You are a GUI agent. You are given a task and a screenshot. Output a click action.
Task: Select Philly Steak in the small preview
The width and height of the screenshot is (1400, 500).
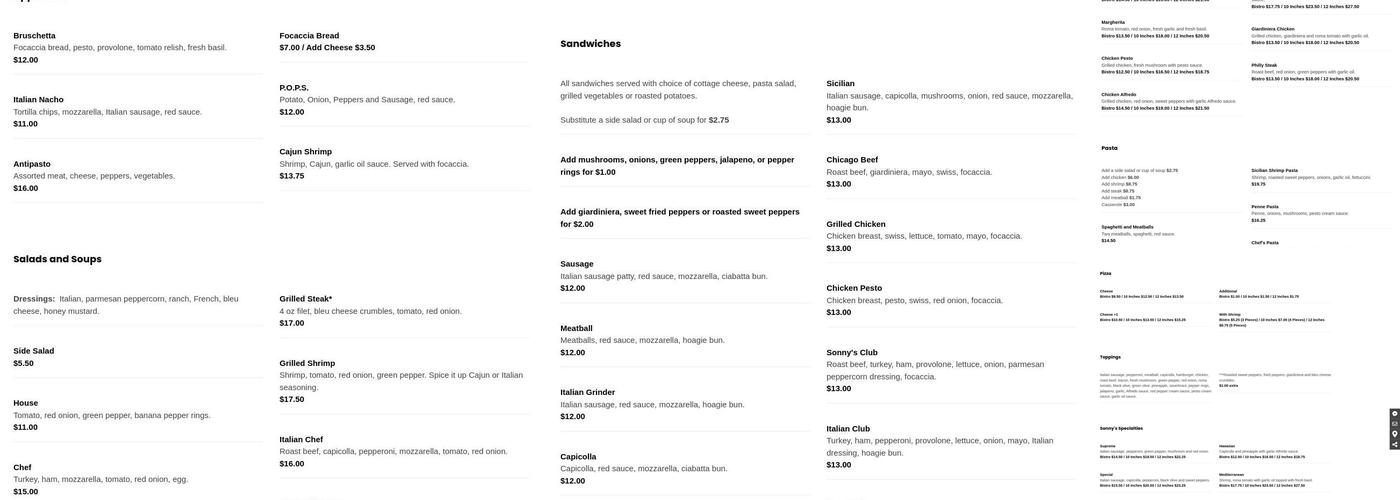(x=1264, y=65)
